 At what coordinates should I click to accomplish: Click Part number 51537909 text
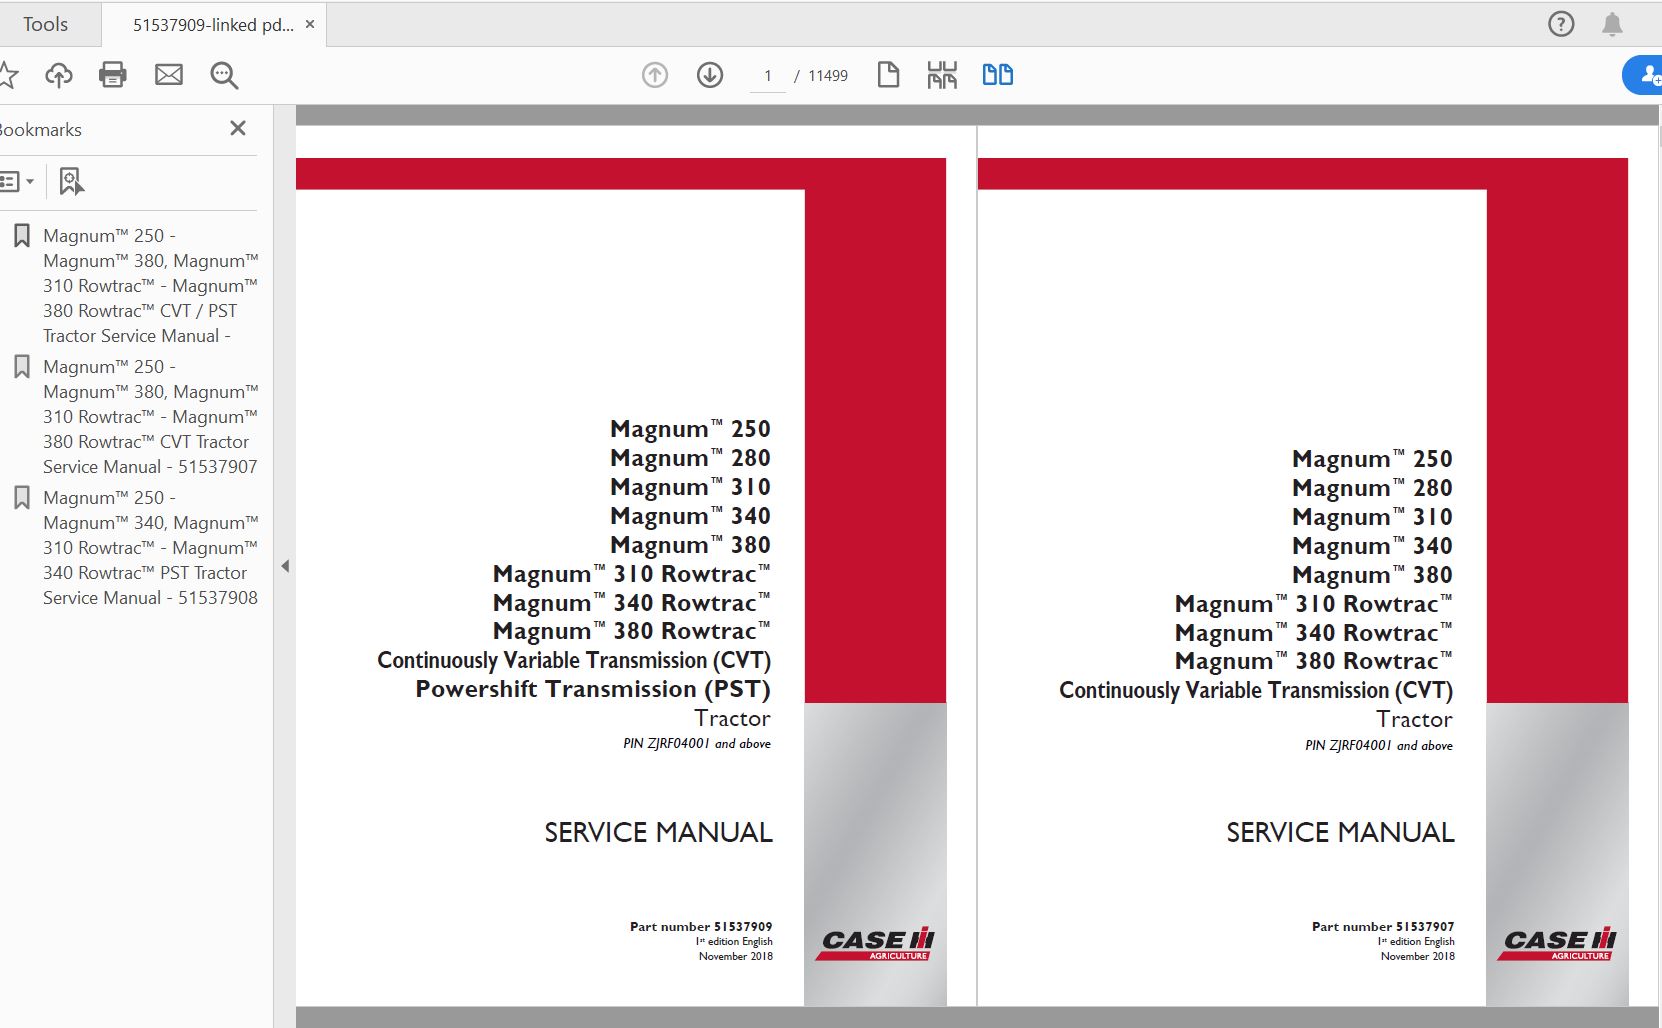pos(701,927)
